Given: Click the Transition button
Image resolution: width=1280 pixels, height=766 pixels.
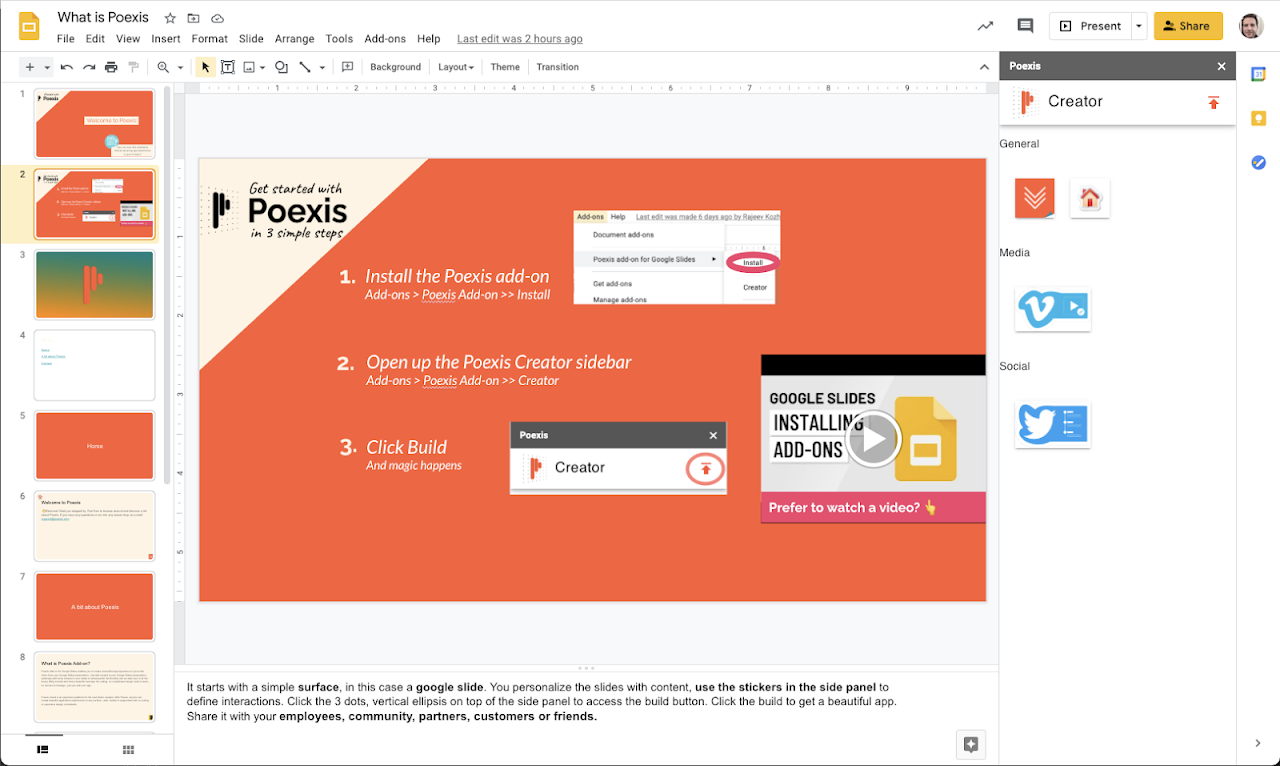Looking at the screenshot, I should [557, 67].
